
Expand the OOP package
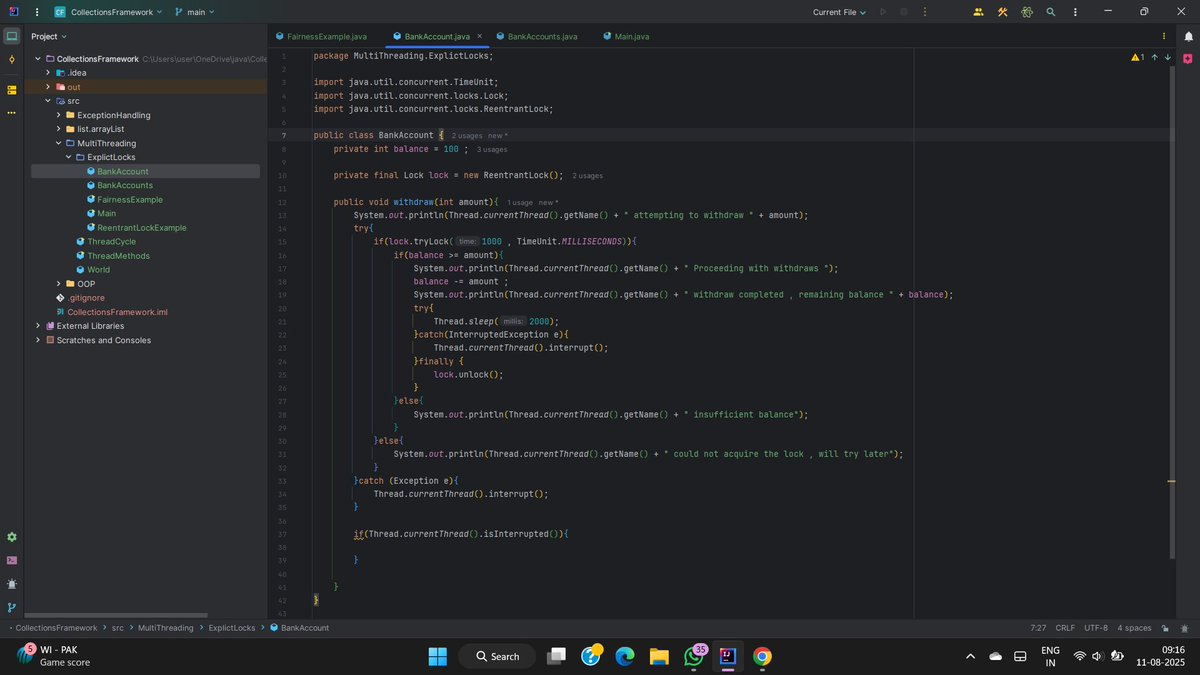58,284
